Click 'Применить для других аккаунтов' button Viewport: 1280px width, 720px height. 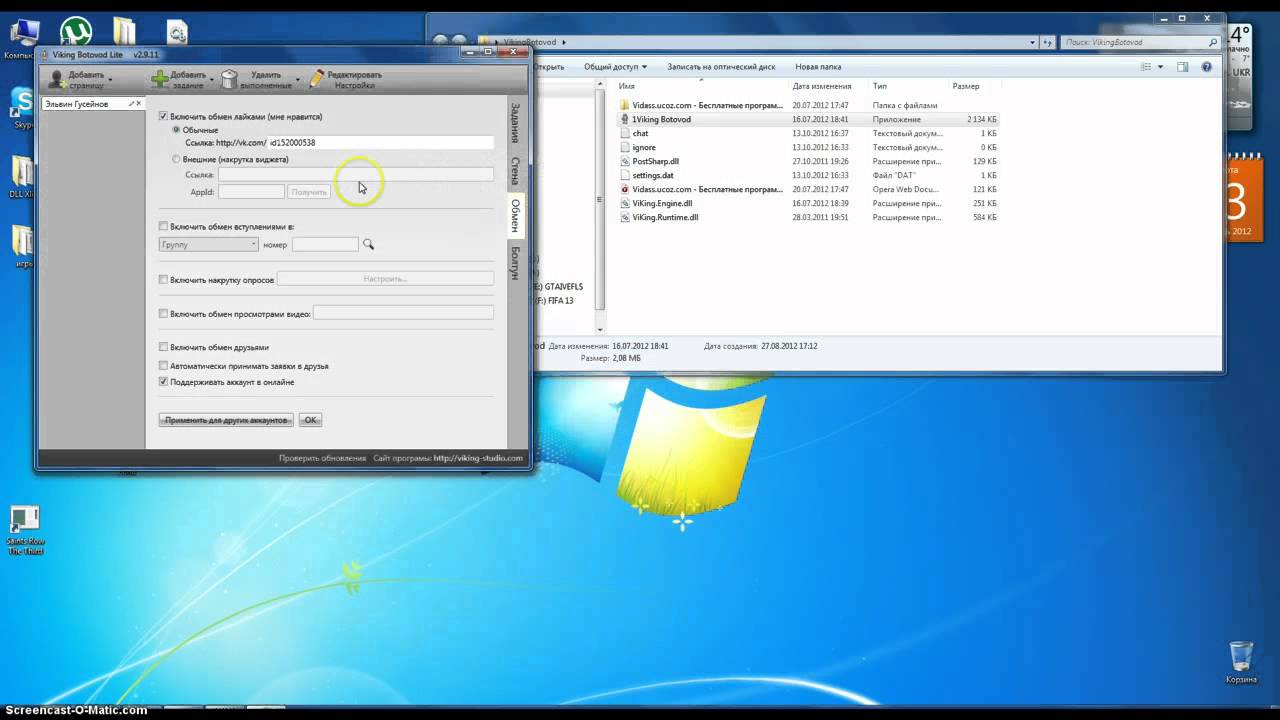click(226, 420)
